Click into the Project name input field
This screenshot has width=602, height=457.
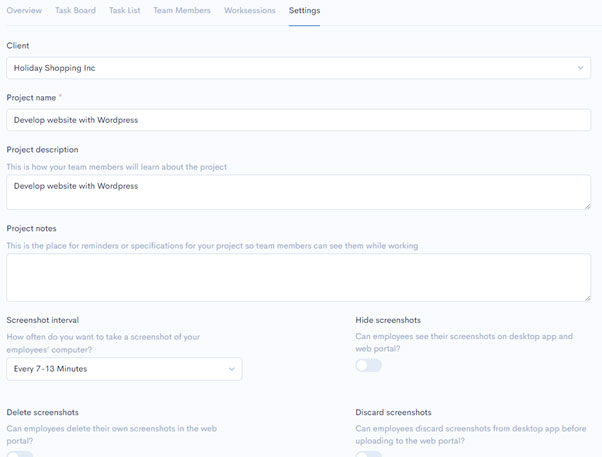pyautogui.click(x=298, y=120)
